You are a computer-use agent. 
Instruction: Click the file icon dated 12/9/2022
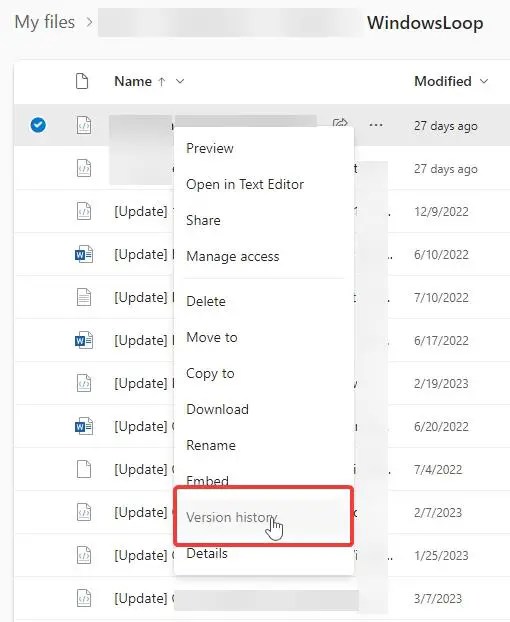[84, 211]
